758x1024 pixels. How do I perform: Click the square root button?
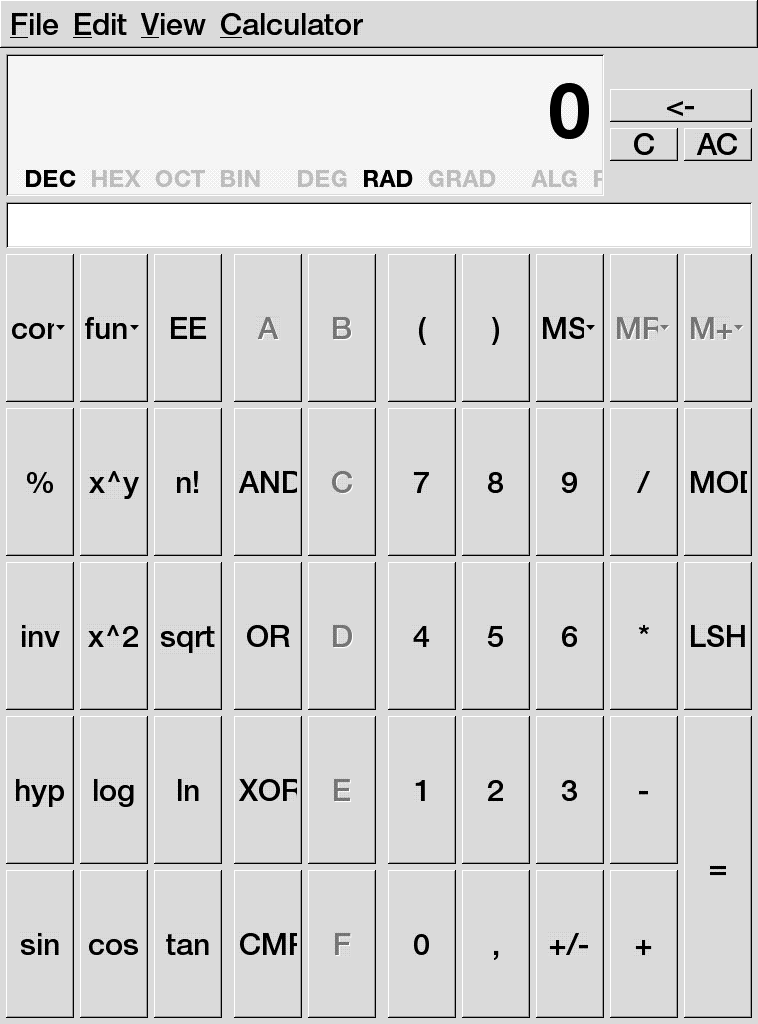coord(187,636)
